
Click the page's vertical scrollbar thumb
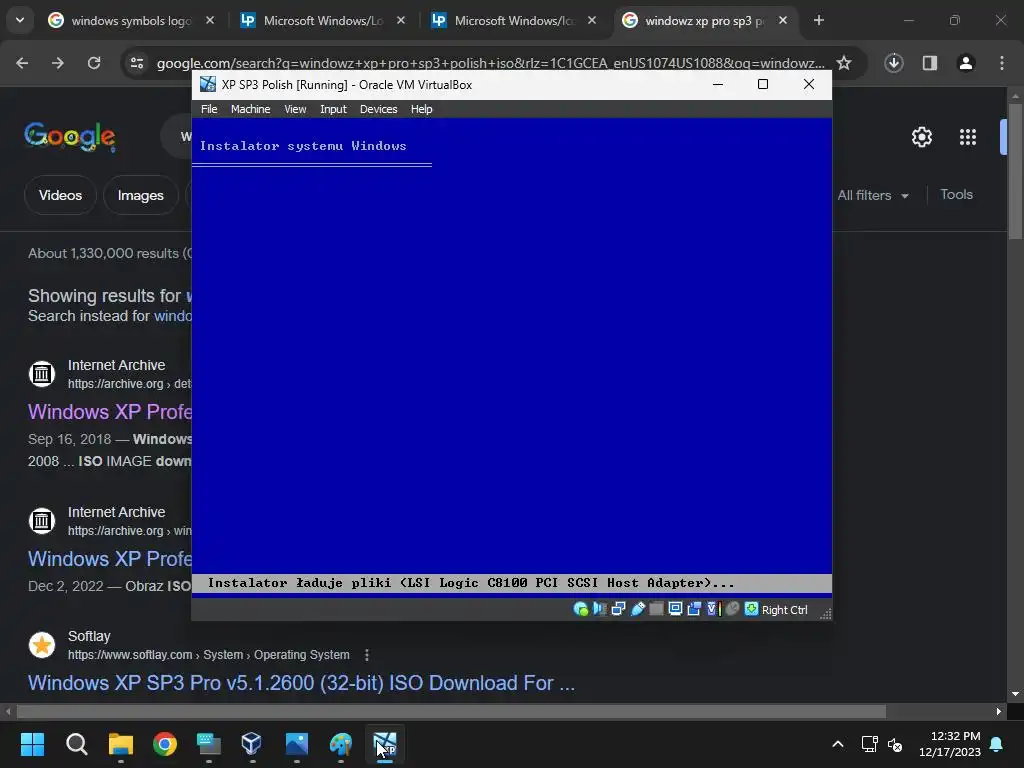[1016, 171]
